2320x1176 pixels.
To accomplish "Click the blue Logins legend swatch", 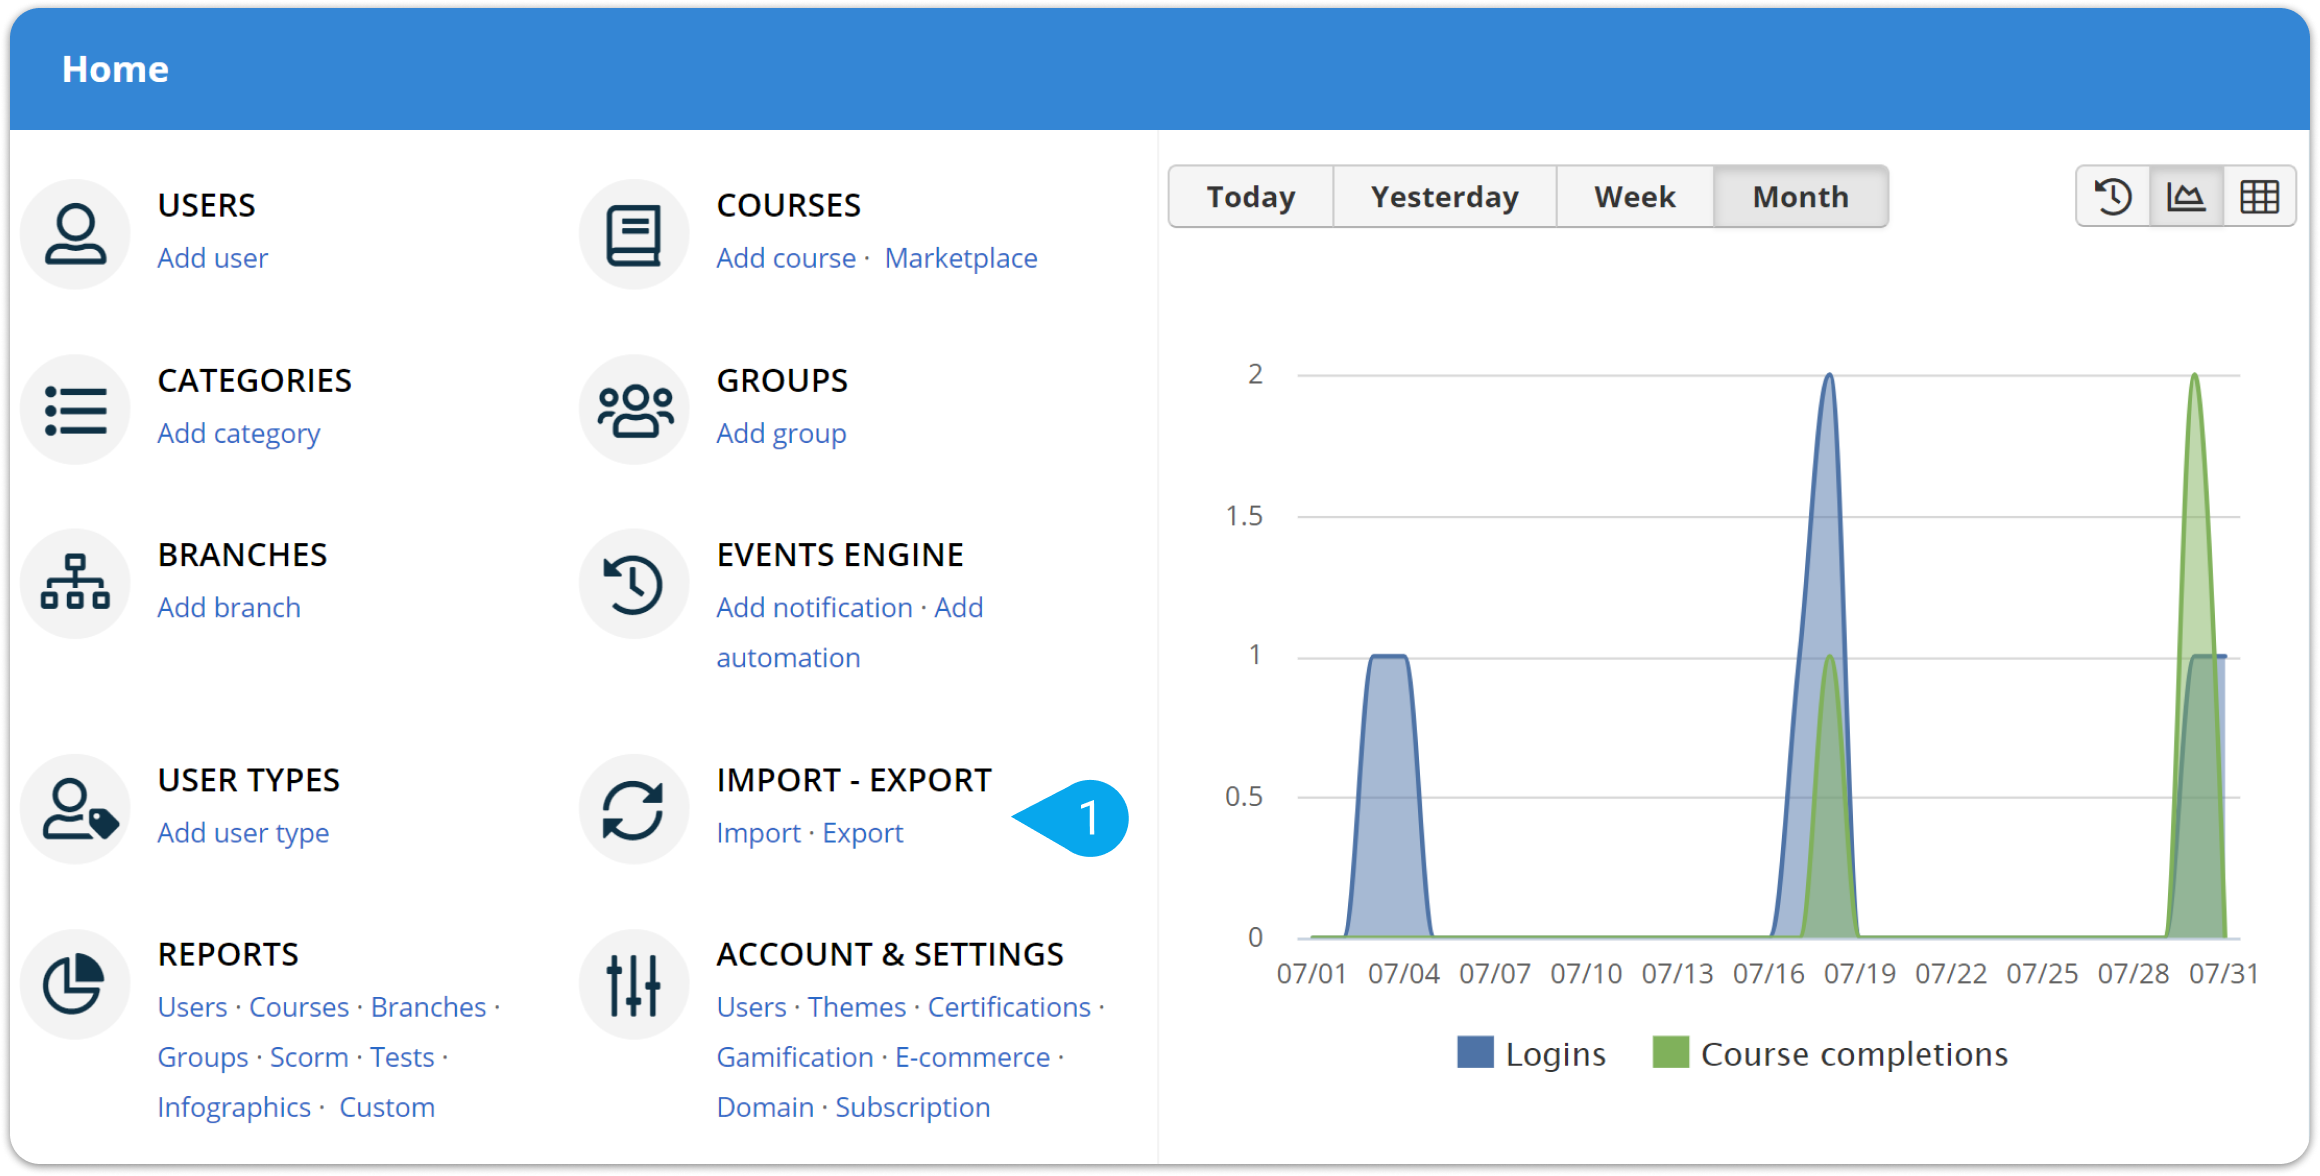I will point(1475,1053).
